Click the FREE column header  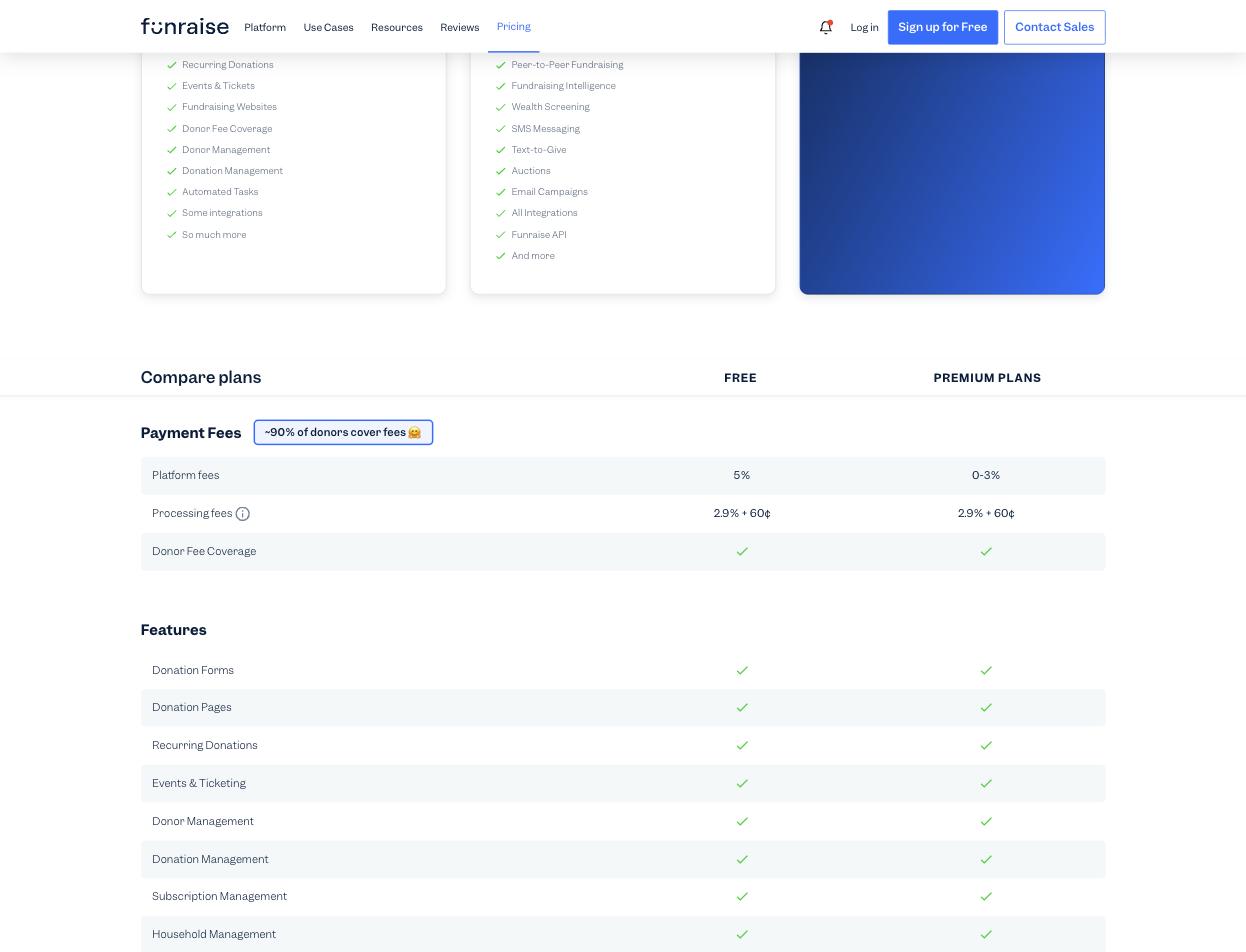pyautogui.click(x=740, y=378)
